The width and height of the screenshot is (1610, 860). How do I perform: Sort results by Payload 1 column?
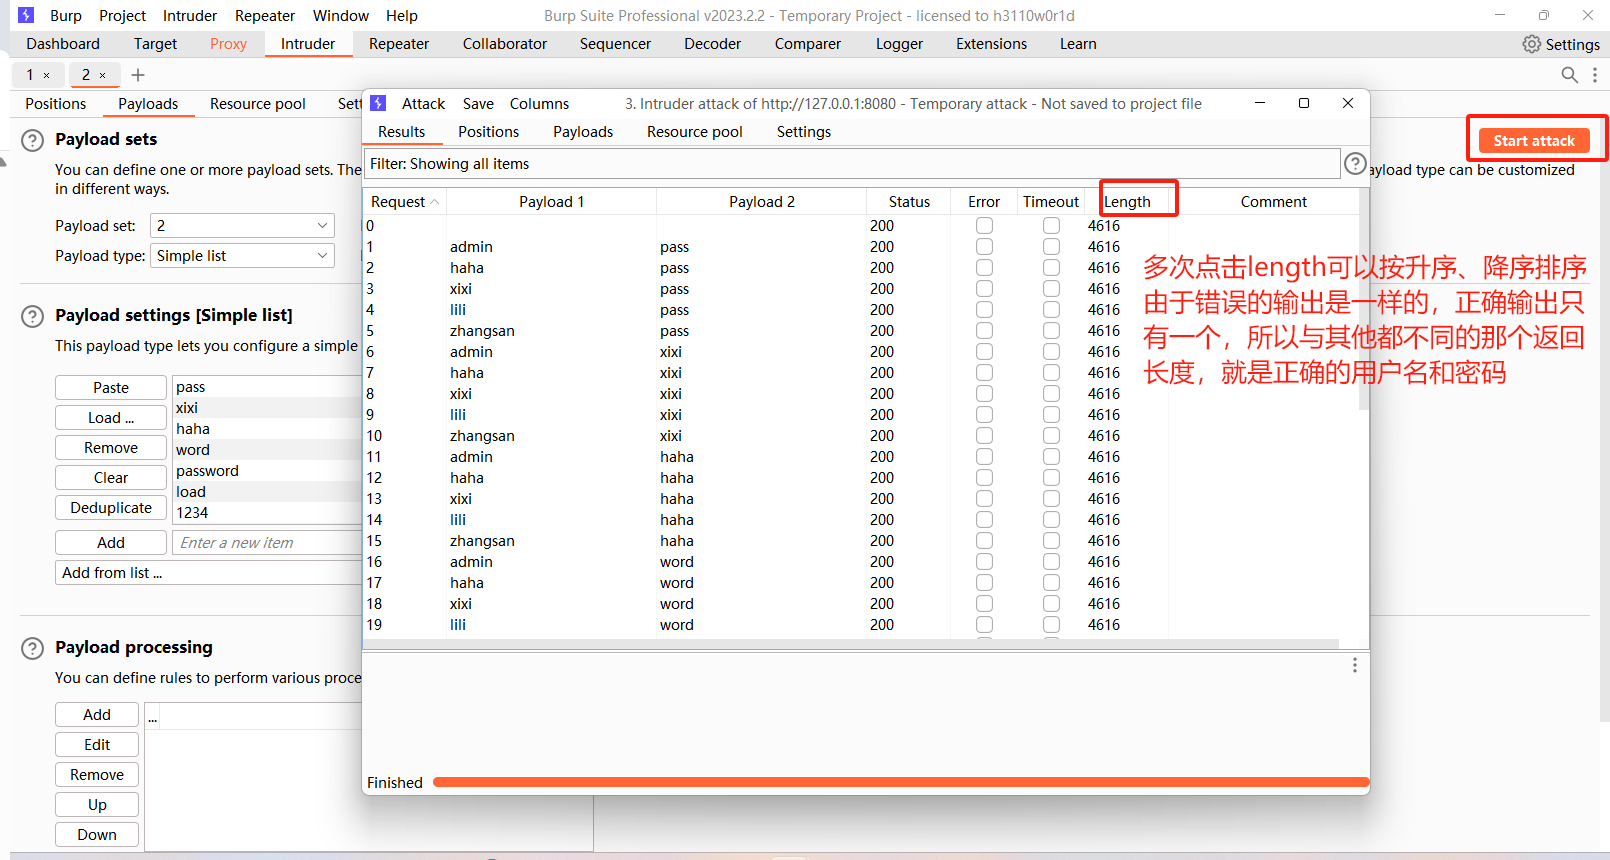tap(551, 202)
